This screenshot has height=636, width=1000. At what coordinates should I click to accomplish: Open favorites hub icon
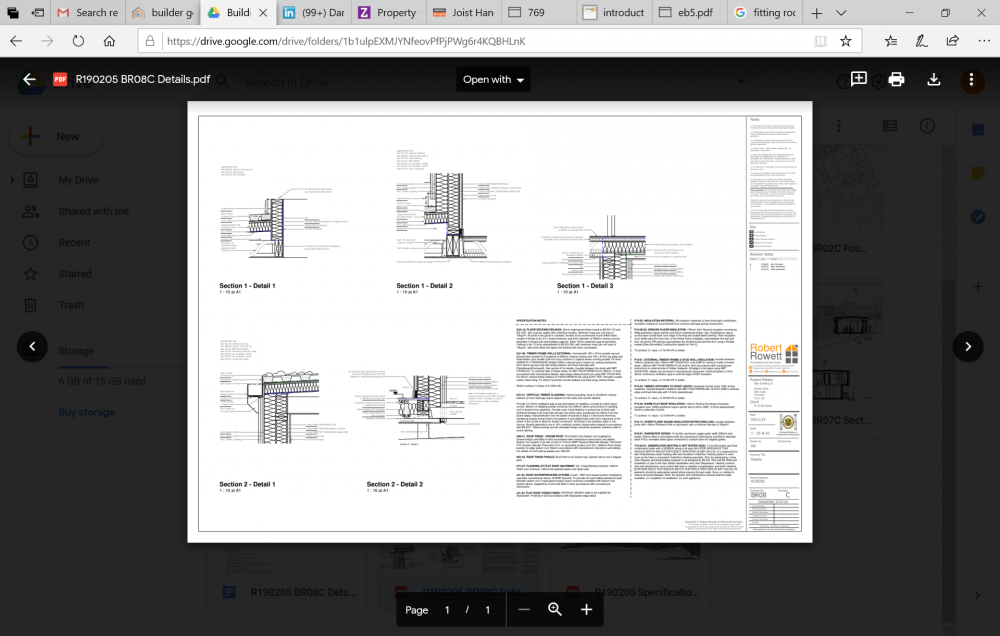(891, 41)
